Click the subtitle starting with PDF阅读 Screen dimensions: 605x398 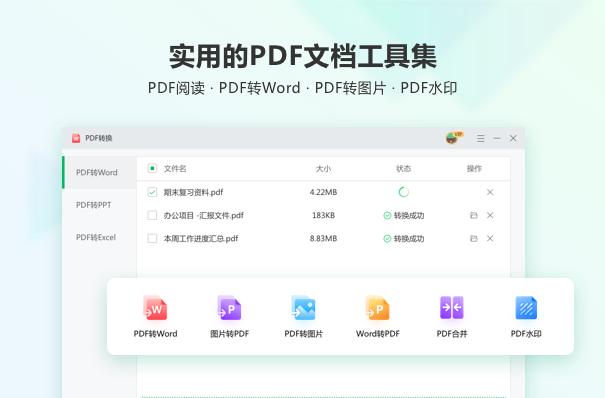coord(302,88)
